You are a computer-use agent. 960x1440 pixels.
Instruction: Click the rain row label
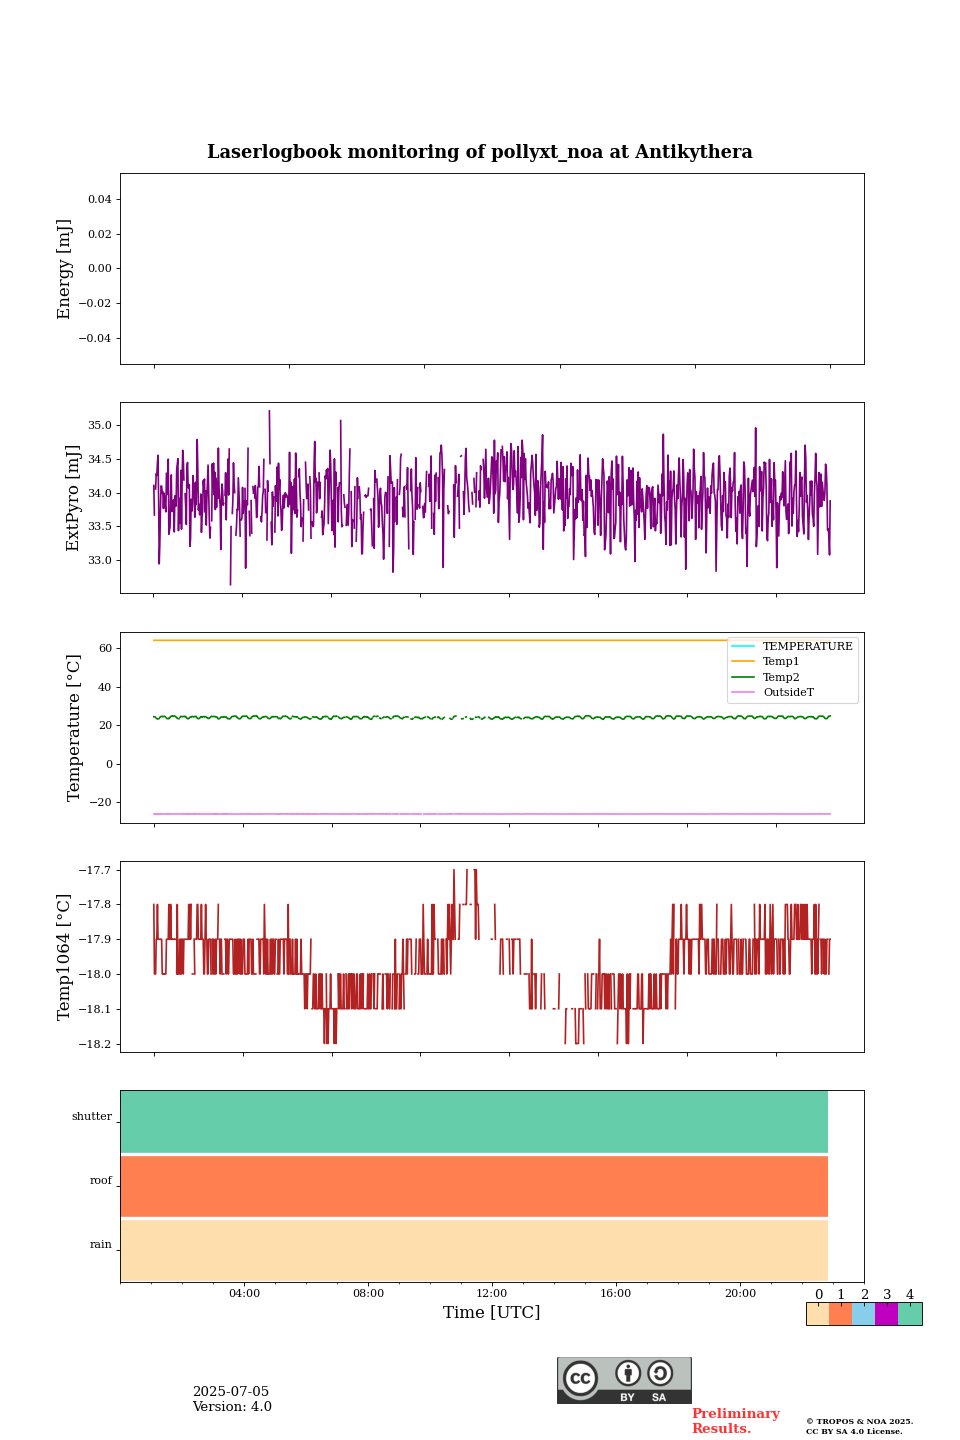coord(101,1245)
